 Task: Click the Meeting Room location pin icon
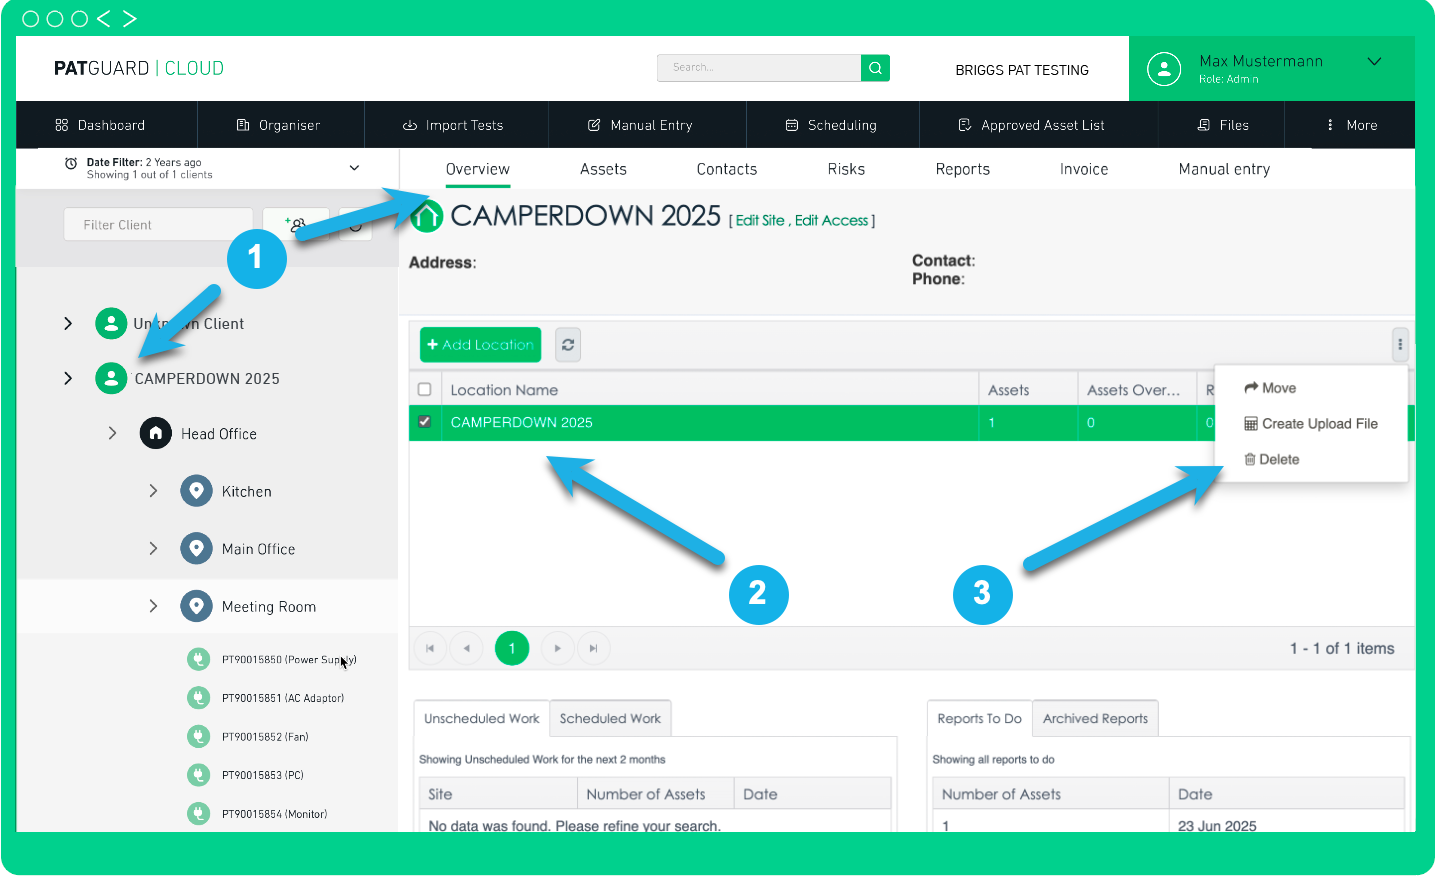[x=196, y=606]
